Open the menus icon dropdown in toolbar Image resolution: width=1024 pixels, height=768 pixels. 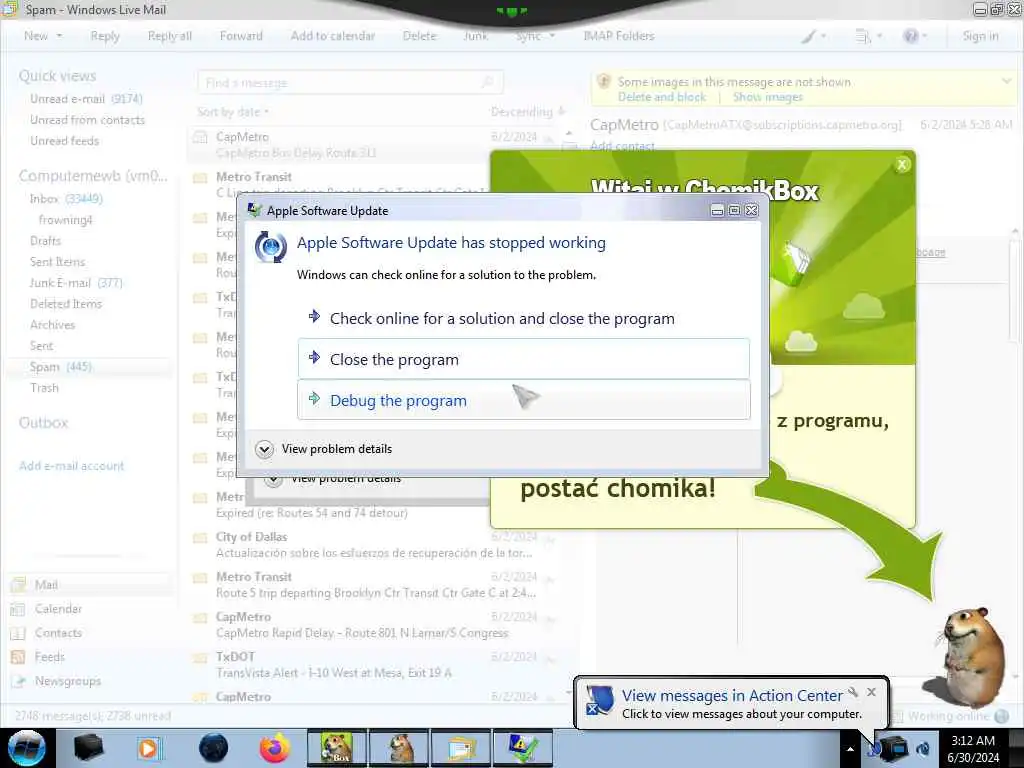coord(869,37)
